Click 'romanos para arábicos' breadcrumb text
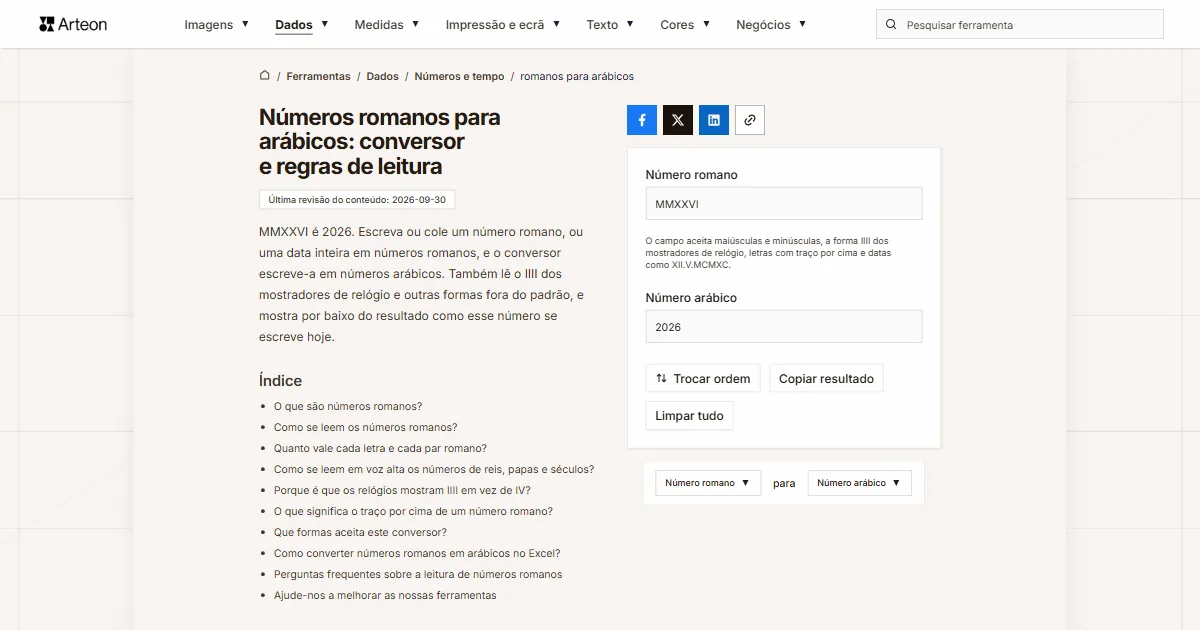This screenshot has height=630, width=1200. (577, 76)
